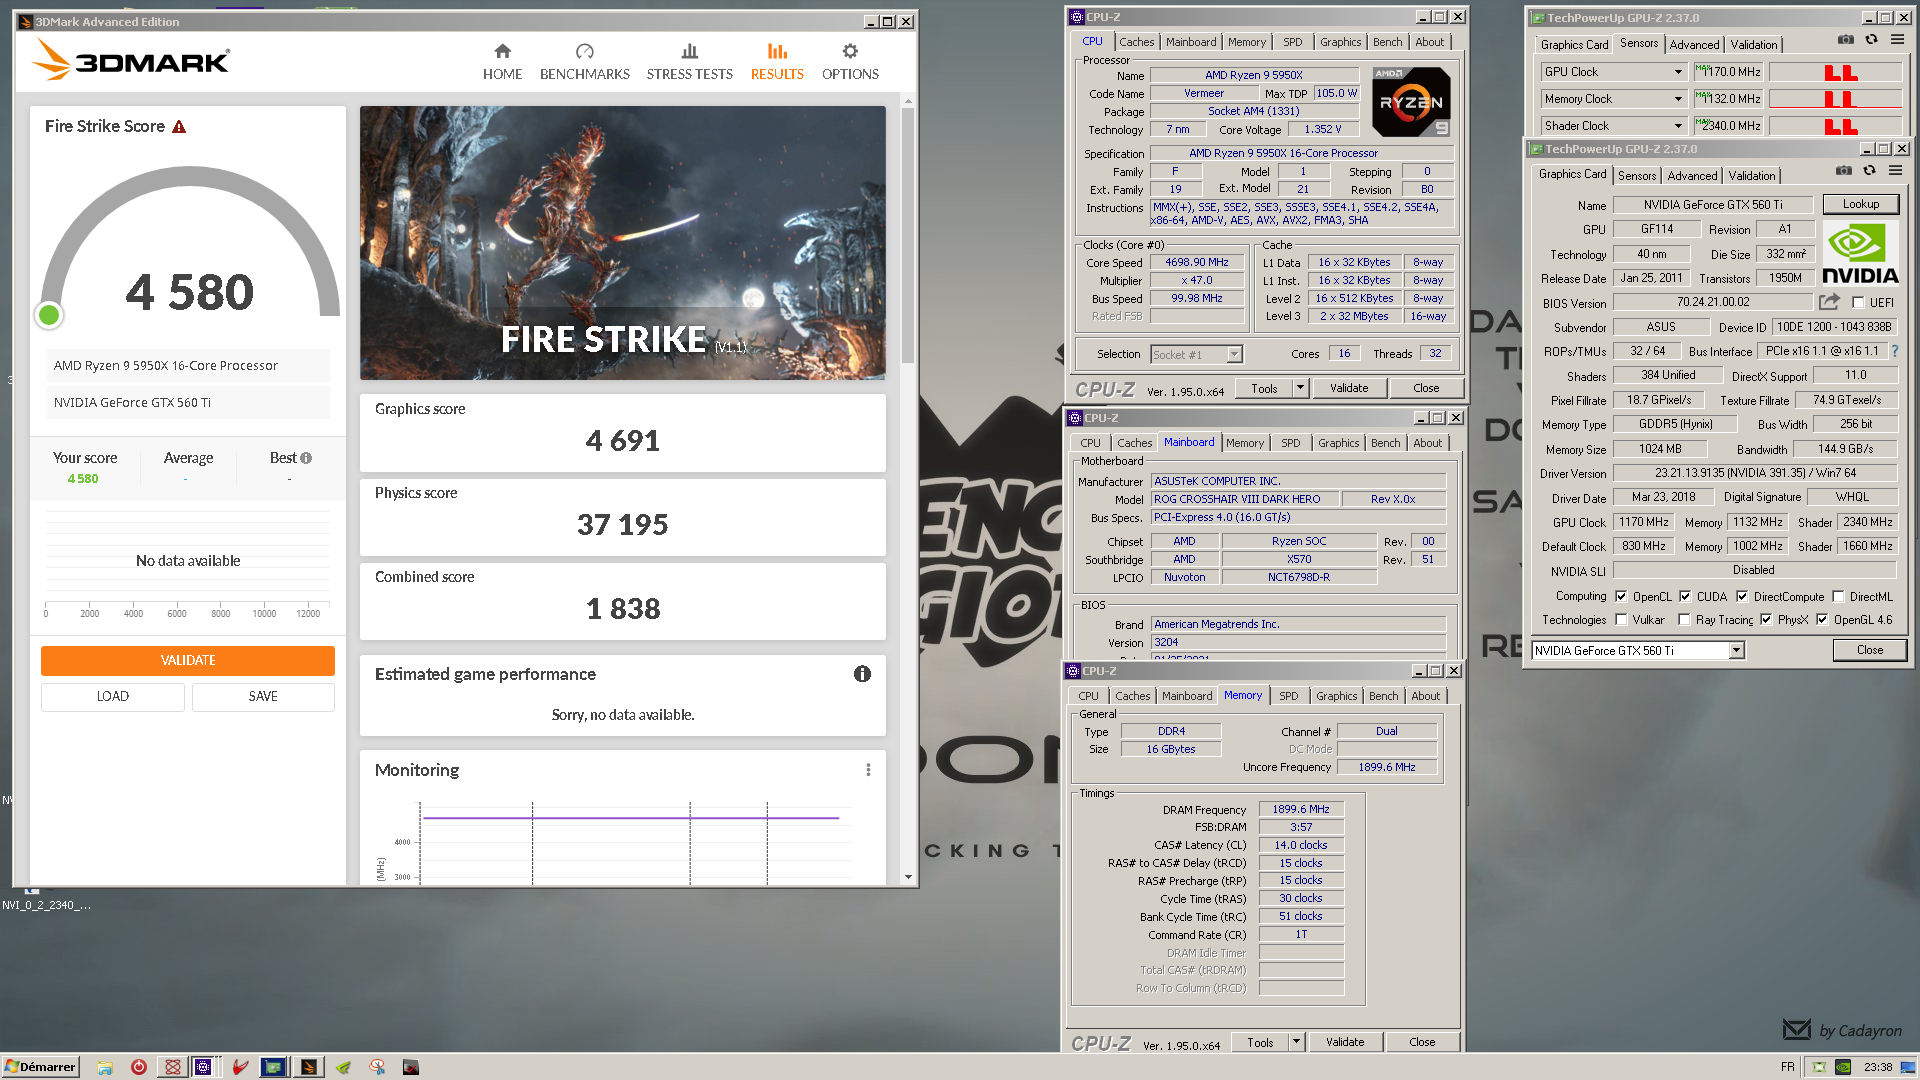
Task: Click the Fire Strike thumbnail image
Action: [622, 243]
